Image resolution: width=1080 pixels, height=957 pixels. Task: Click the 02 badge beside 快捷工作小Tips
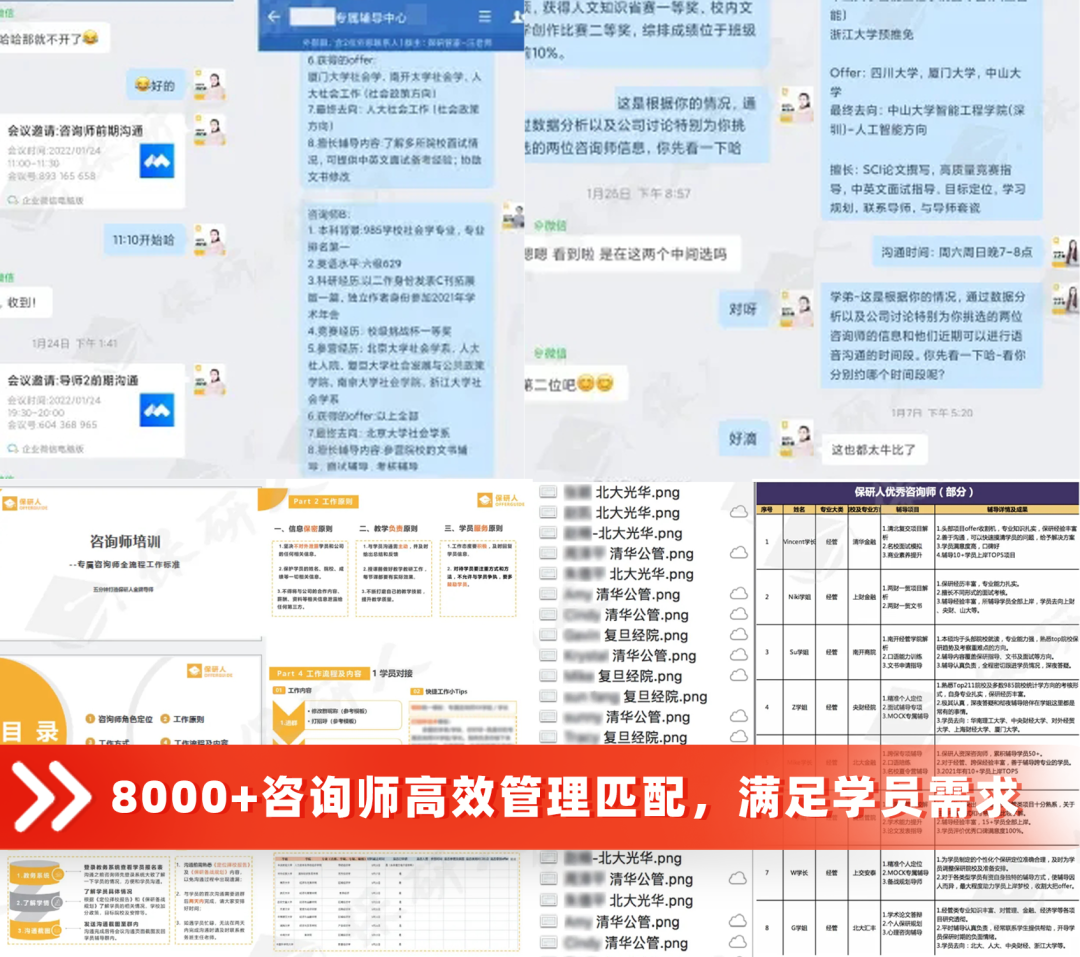point(417,691)
